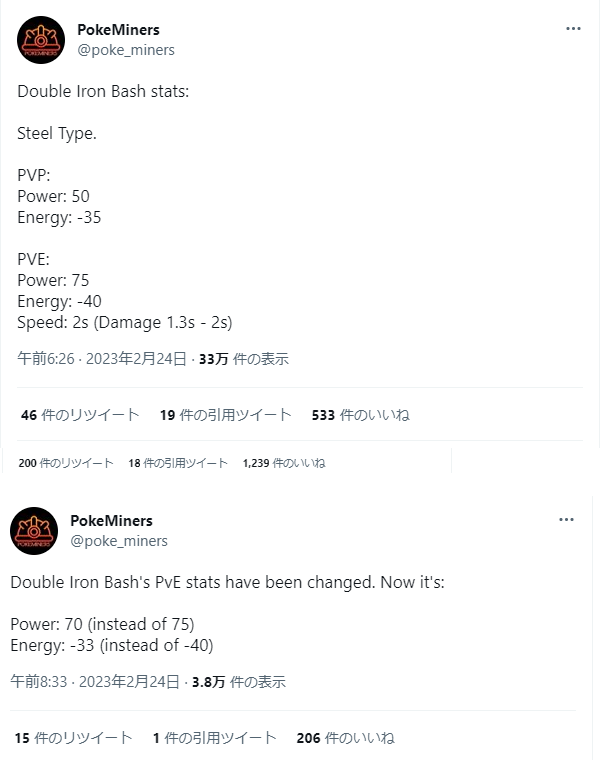The image size is (609, 775).
Task: View the 46 retweets list
Action: tap(80, 415)
